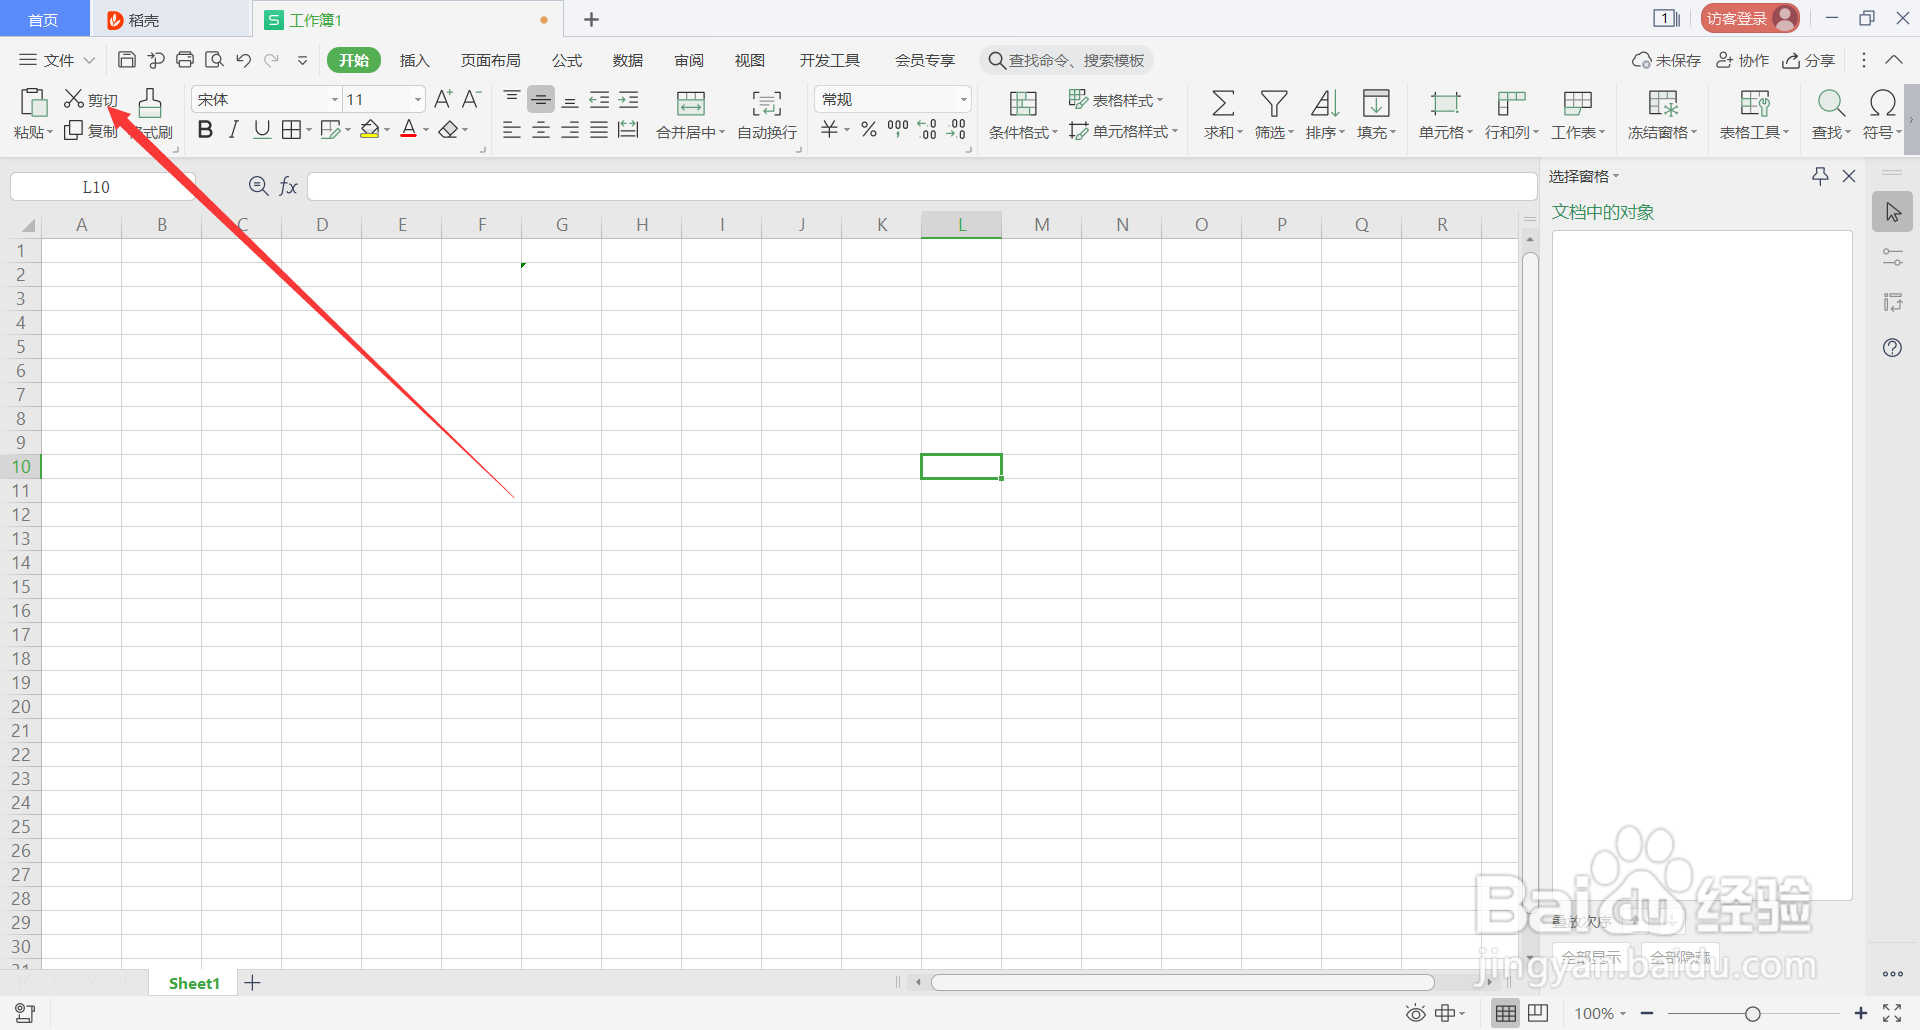Add a new sheet with plus button
The width and height of the screenshot is (1920, 1030).
[x=253, y=983]
